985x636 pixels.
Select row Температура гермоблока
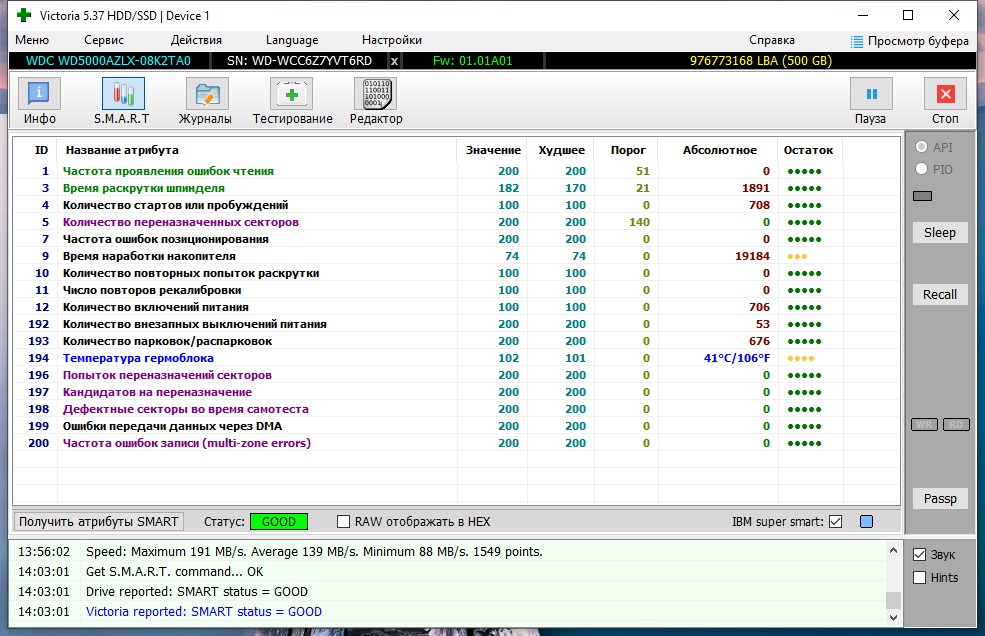(x=457, y=358)
